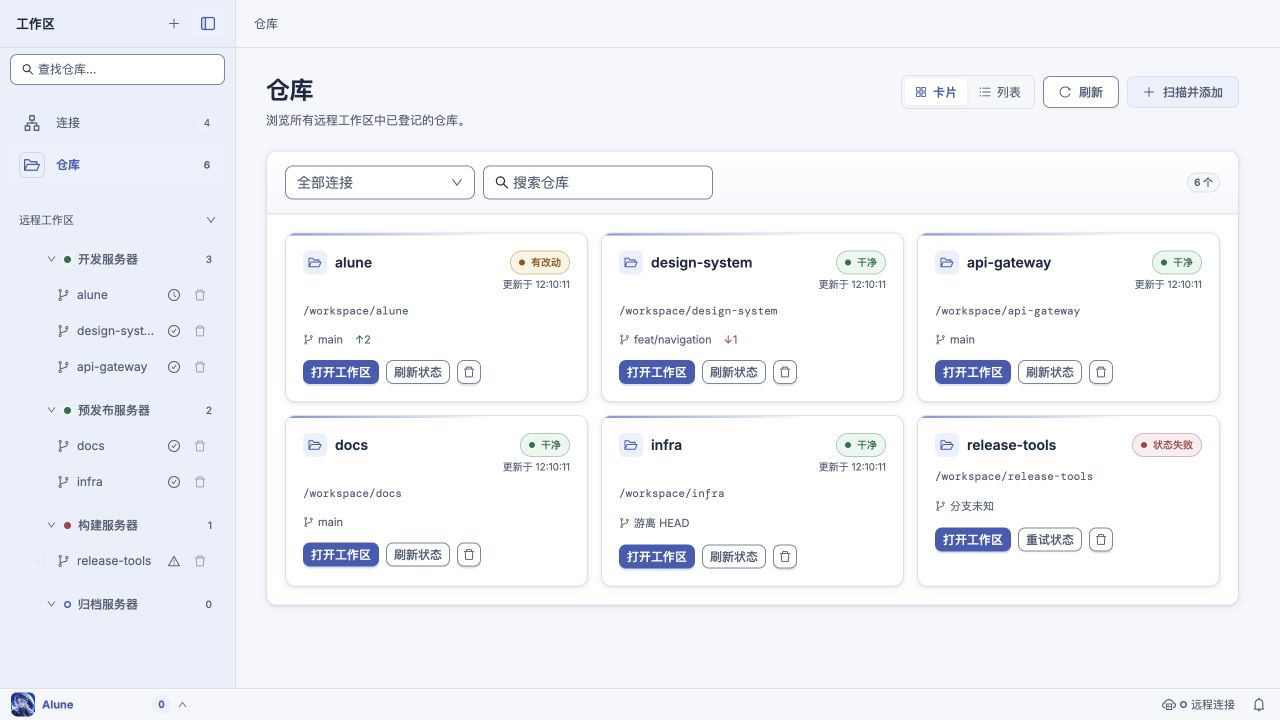Remove api-gateway card using trash button

click(x=1101, y=372)
